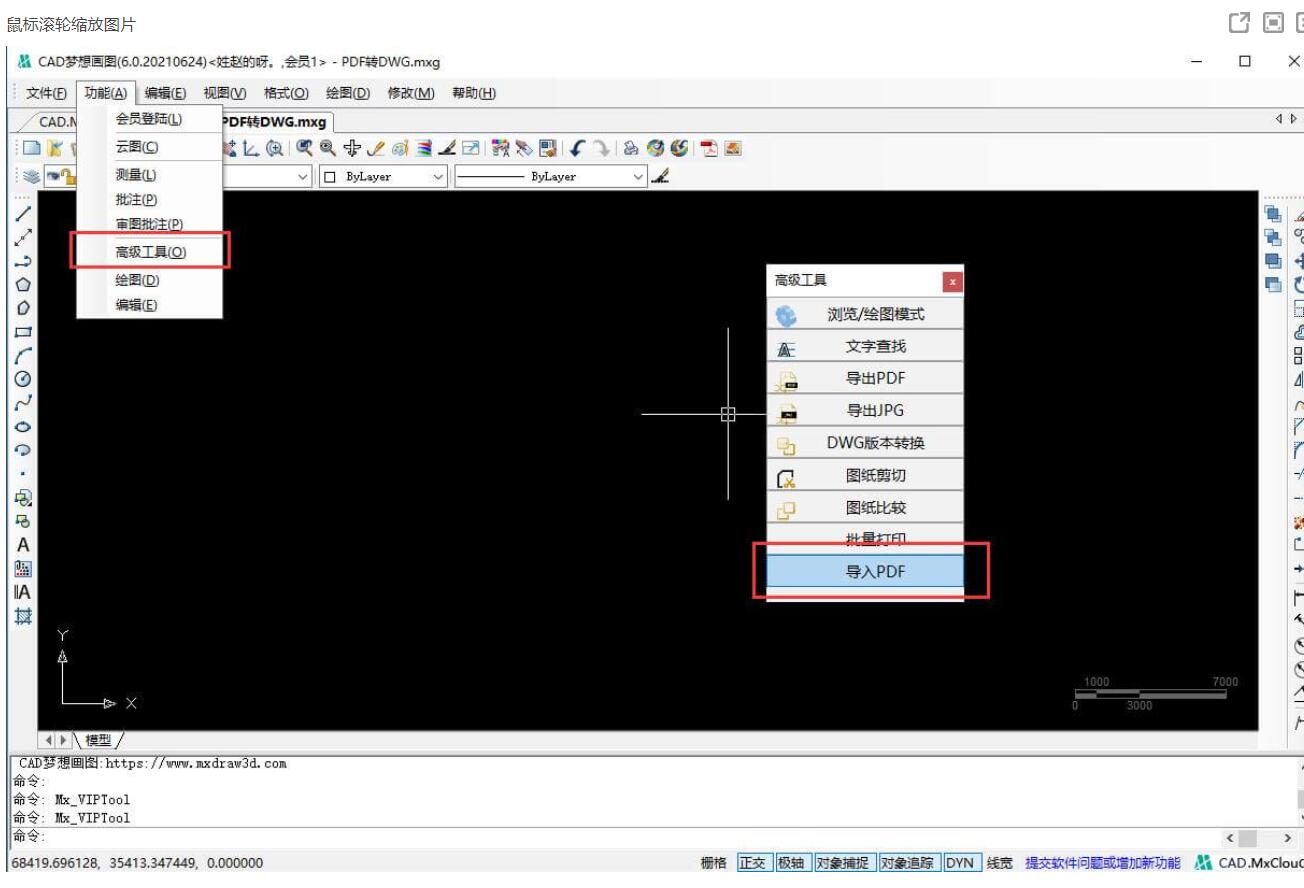Select the Multiline text 'IA' tool
Screen dimensions: 1304x888
[22, 592]
